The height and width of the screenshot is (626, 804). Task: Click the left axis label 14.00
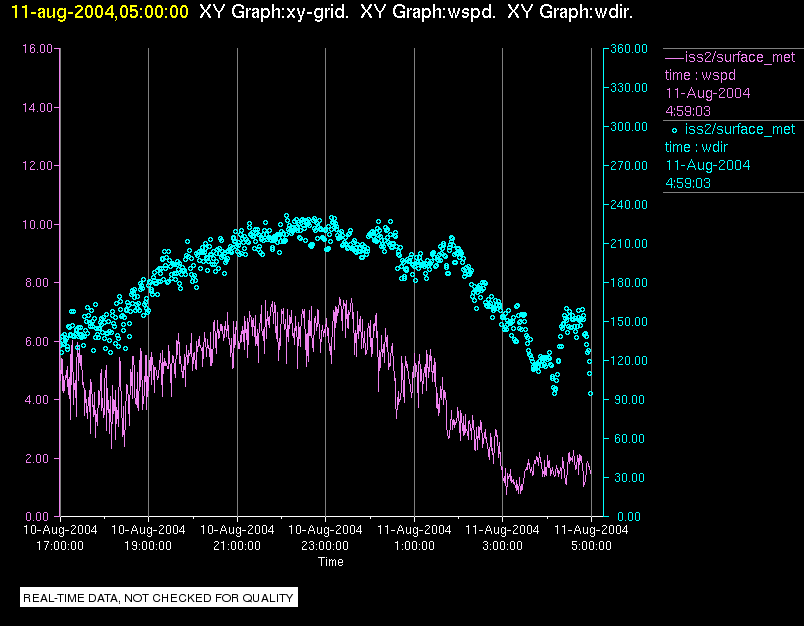pyautogui.click(x=37, y=107)
